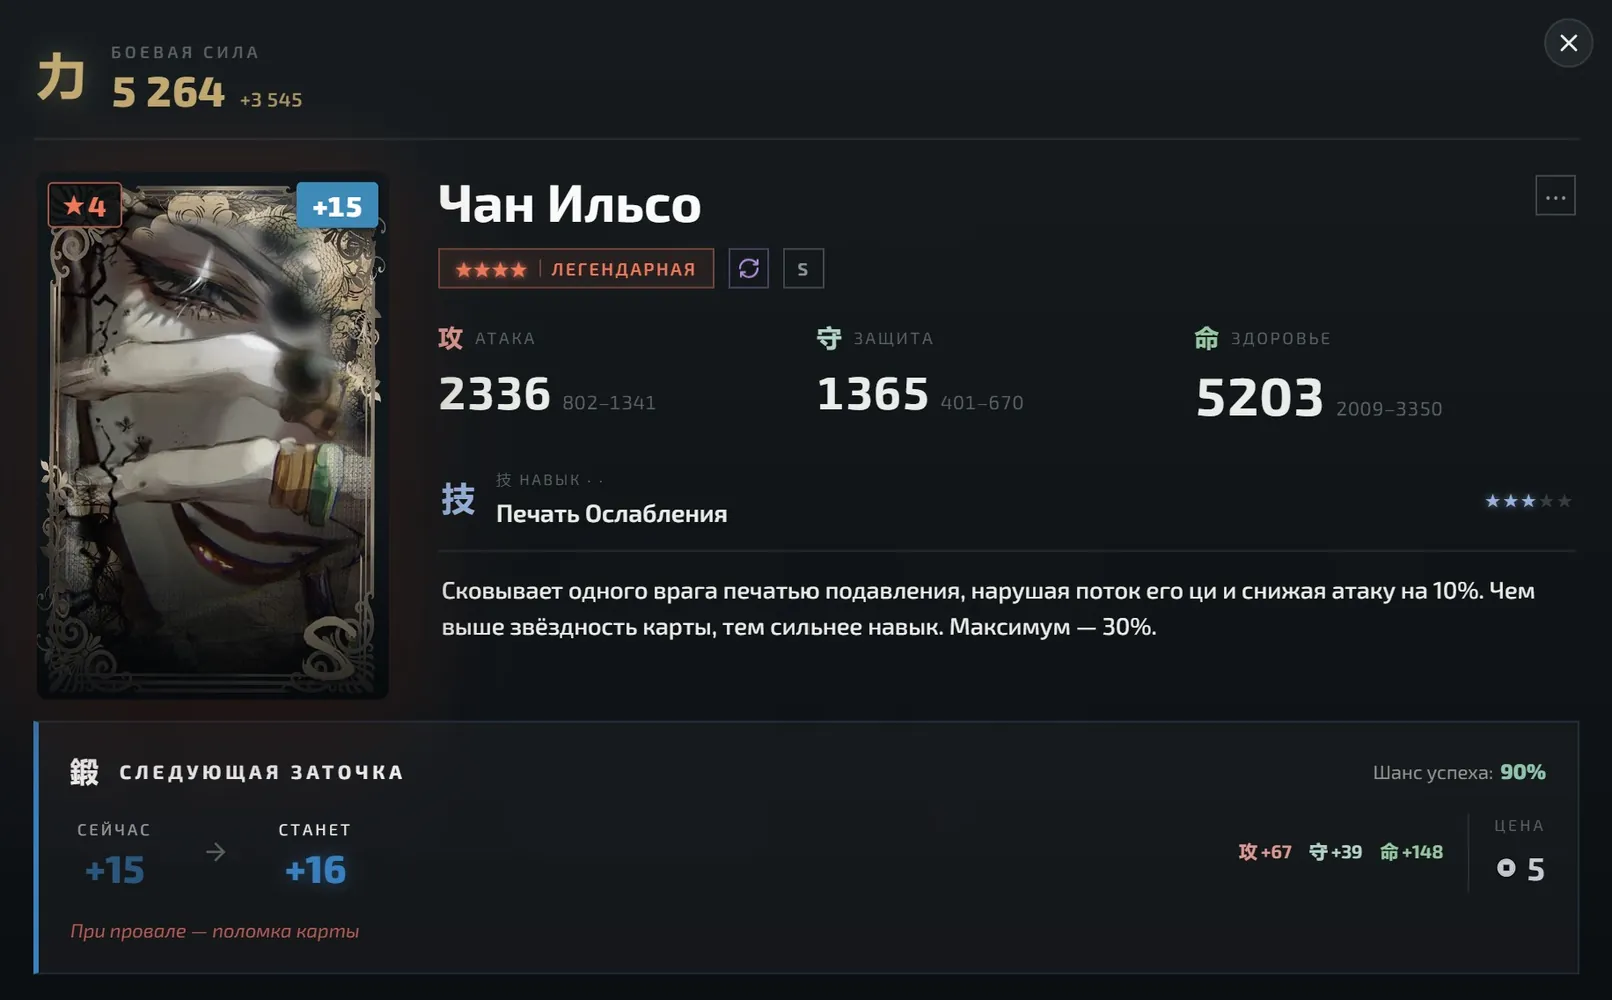1612x1000 pixels.
Task: Click the defense range 401–670
Action: [x=982, y=403]
